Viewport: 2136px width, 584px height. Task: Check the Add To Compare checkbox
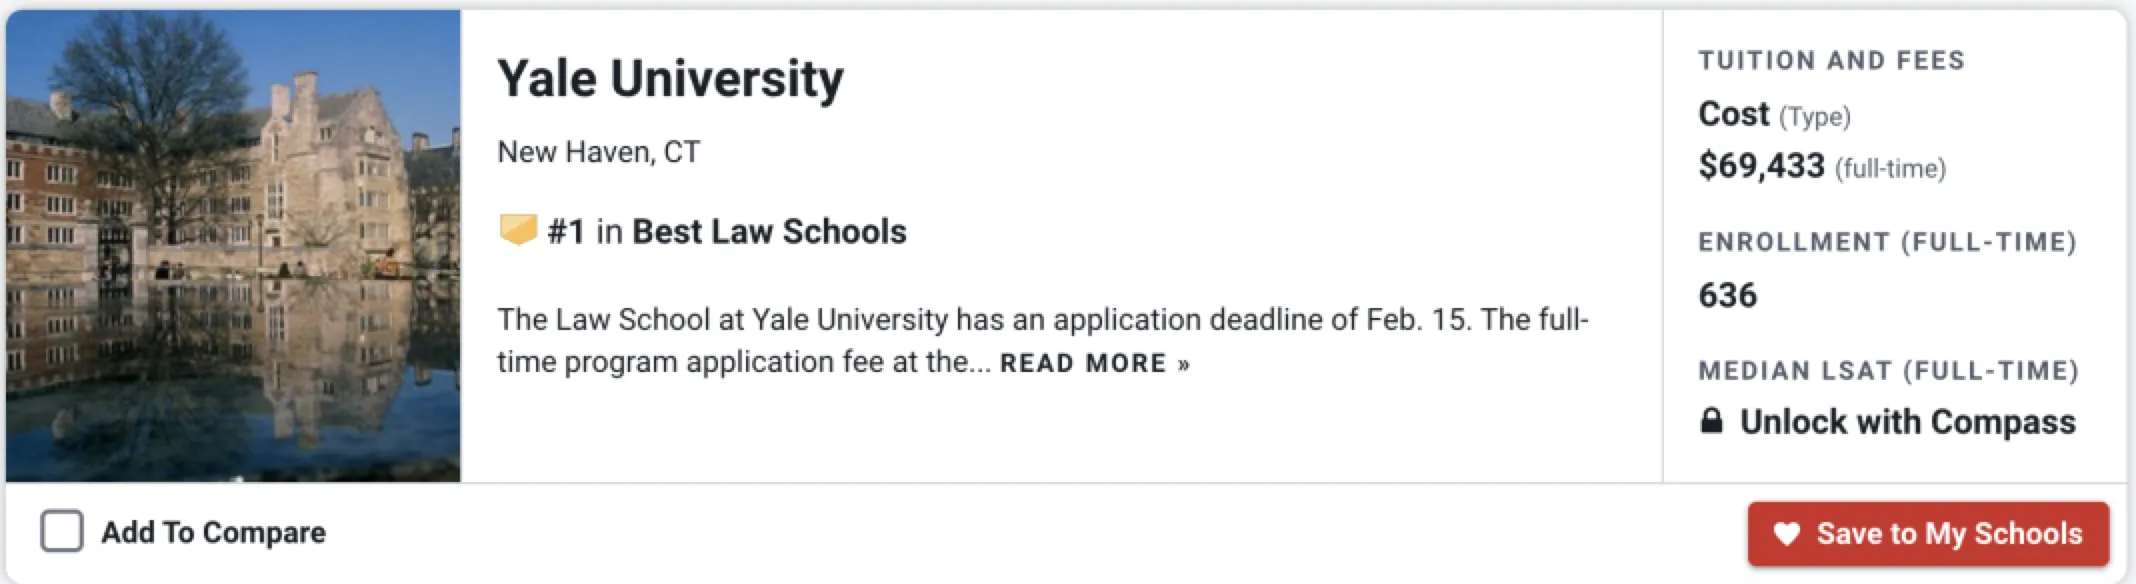point(62,531)
